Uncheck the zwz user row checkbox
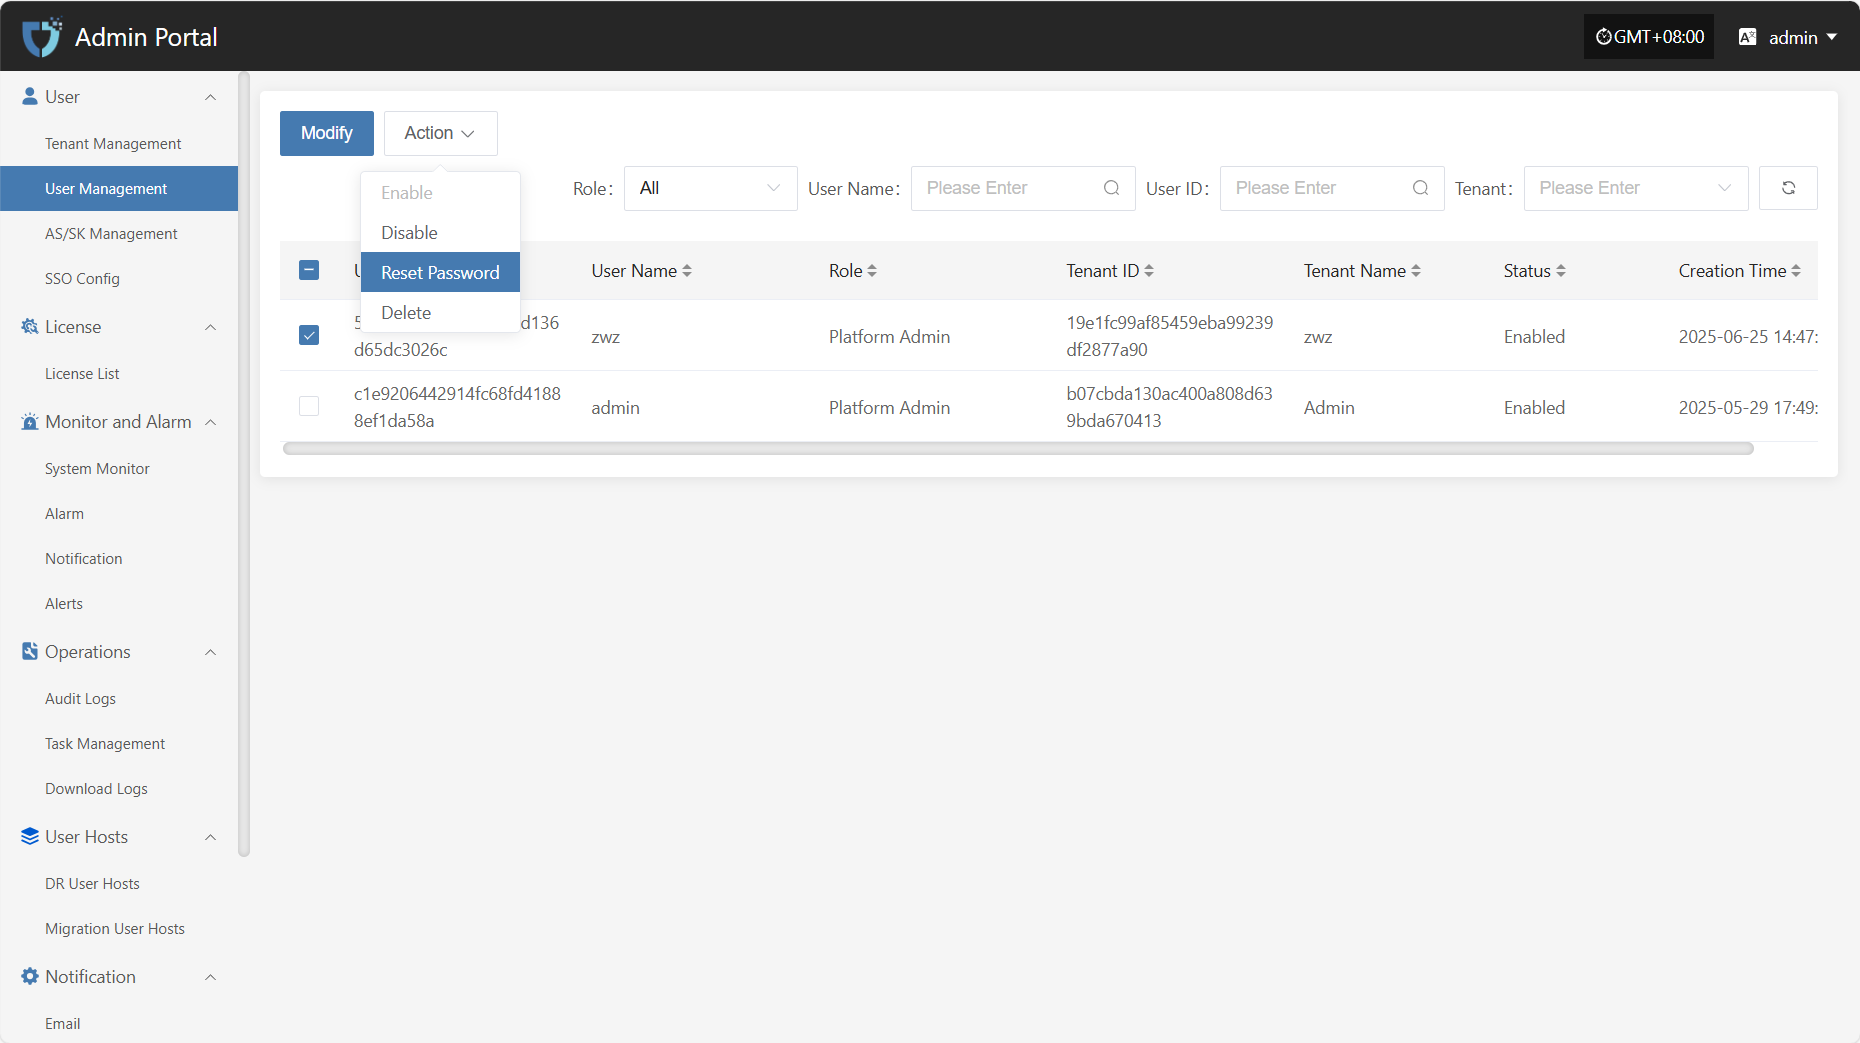This screenshot has height=1043, width=1860. pos(309,335)
